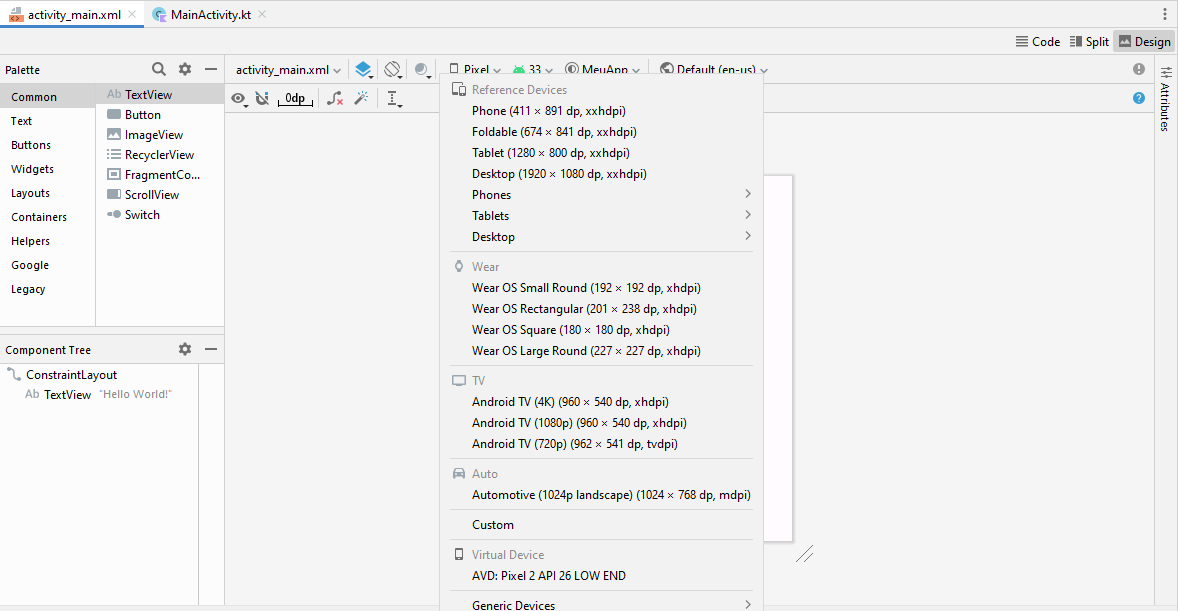Toggle view options eye icon
The height and width of the screenshot is (611, 1178).
click(x=239, y=98)
